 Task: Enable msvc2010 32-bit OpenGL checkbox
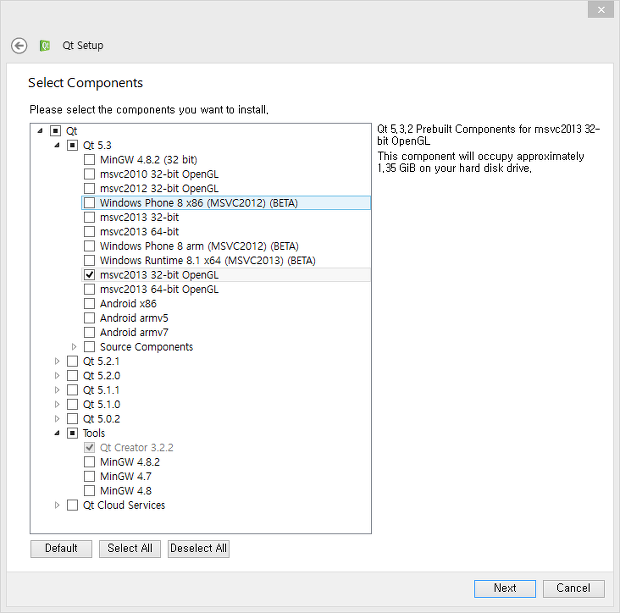[x=89, y=174]
